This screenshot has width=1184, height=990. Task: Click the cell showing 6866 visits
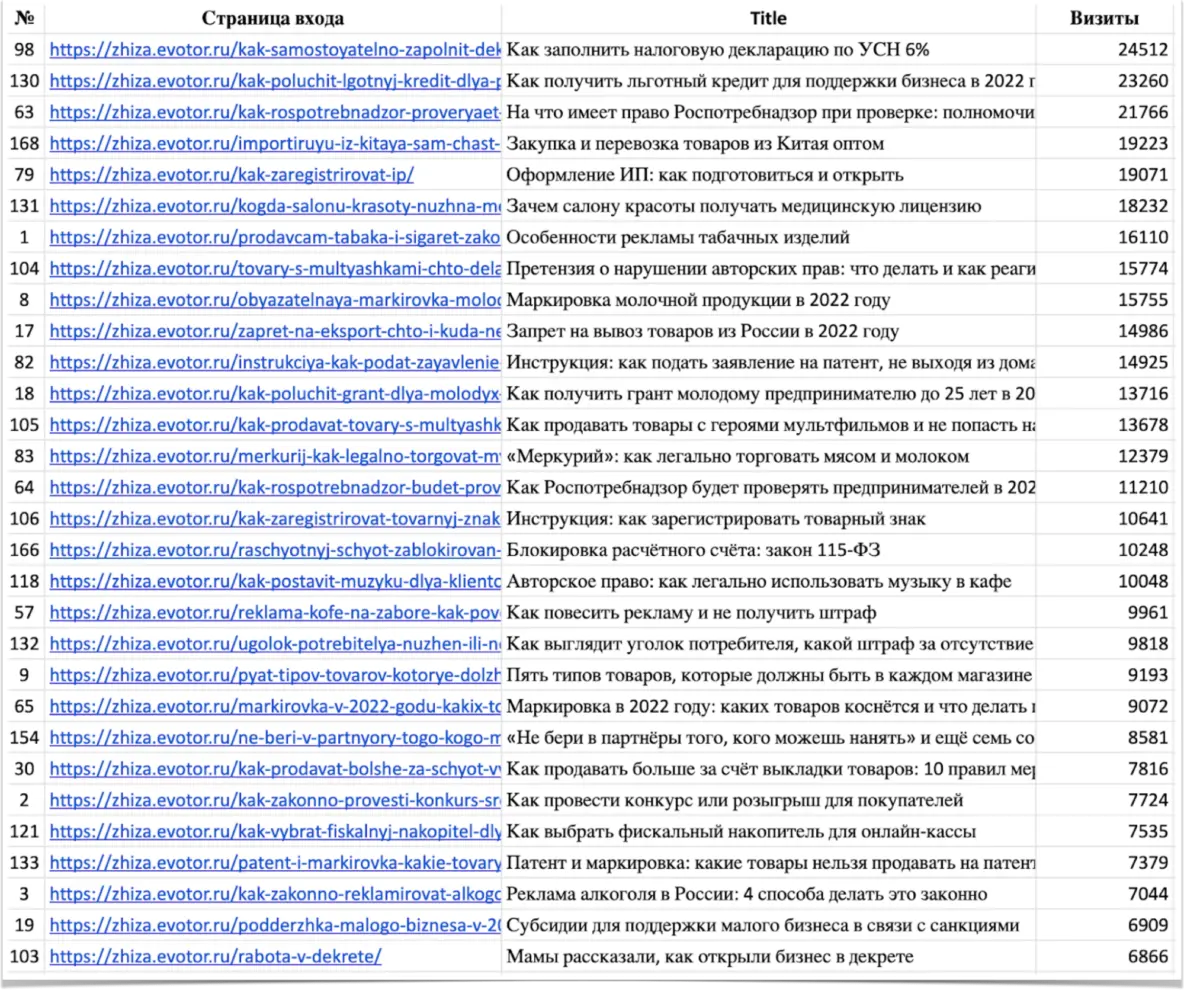pyautogui.click(x=1147, y=956)
